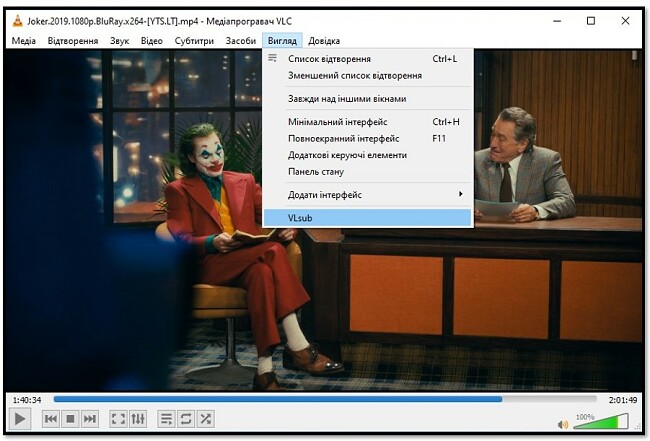Image resolution: width=650 pixels, height=441 pixels.
Task: Mute audio via speaker icon
Action: 563,424
